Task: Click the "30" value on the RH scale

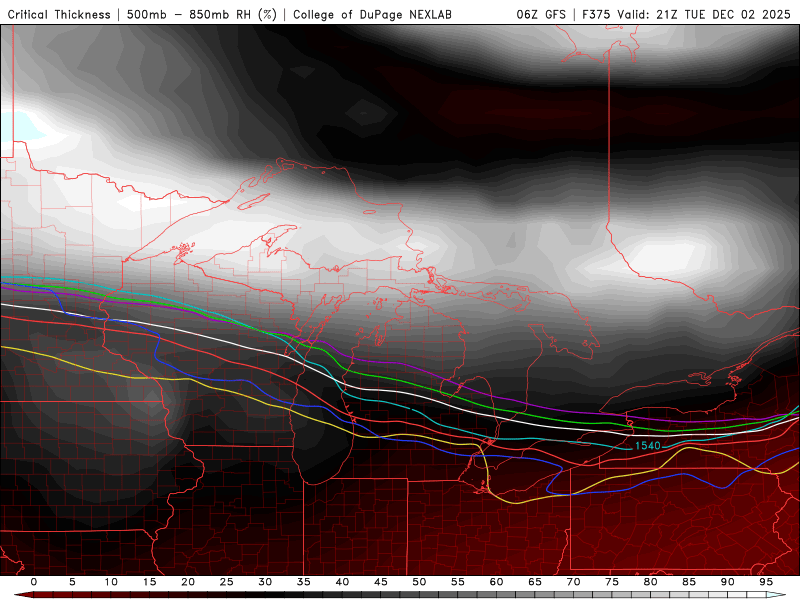Action: click(x=265, y=582)
